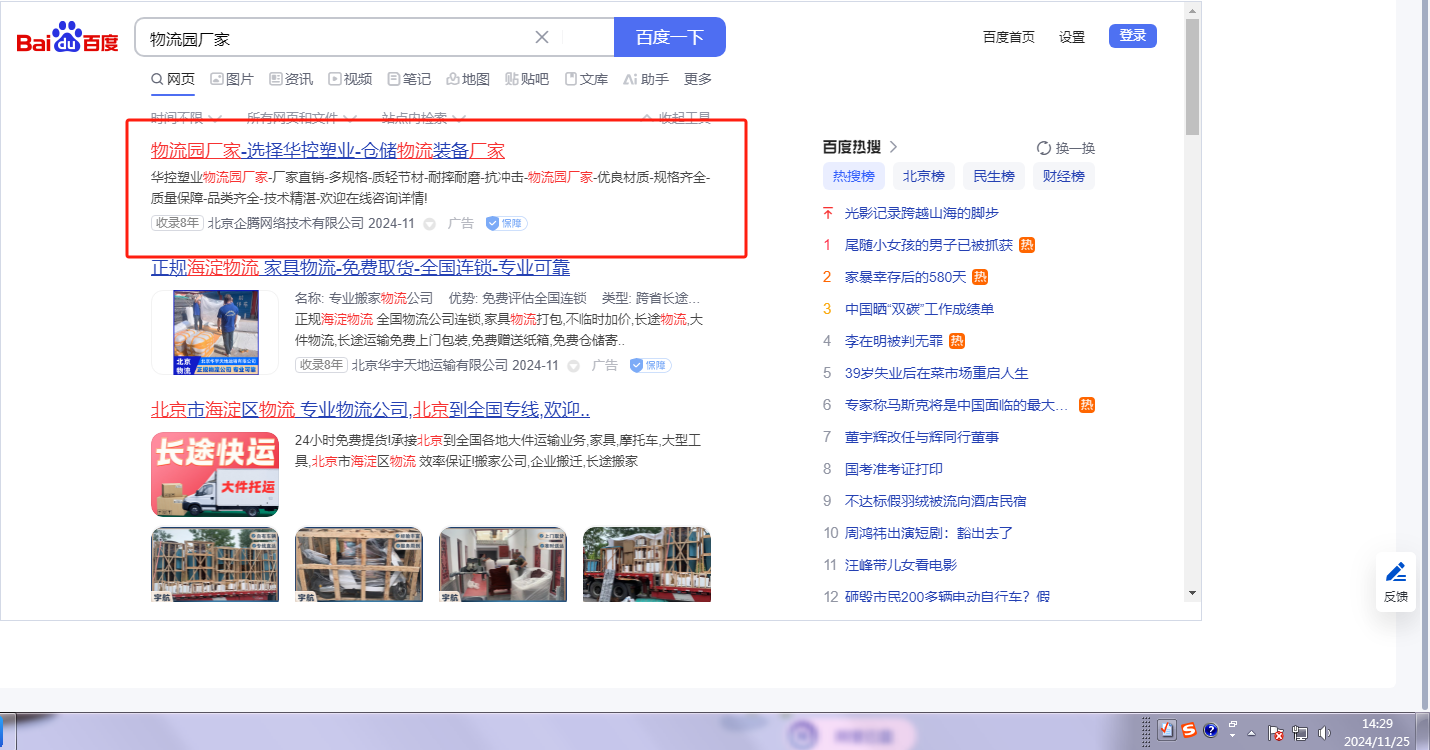Click the Sogou input method tray icon
This screenshot has height=750, width=1430.
1189,730
